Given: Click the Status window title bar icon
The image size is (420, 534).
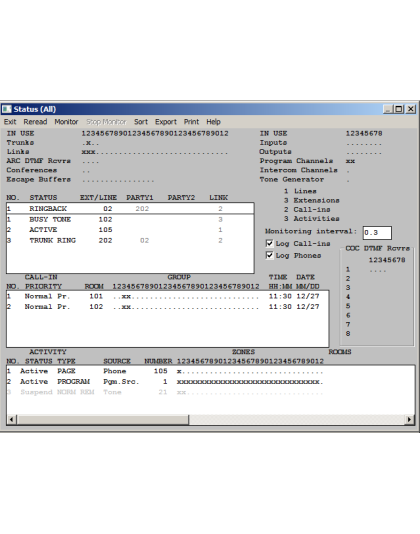Looking at the screenshot, I should [7, 109].
